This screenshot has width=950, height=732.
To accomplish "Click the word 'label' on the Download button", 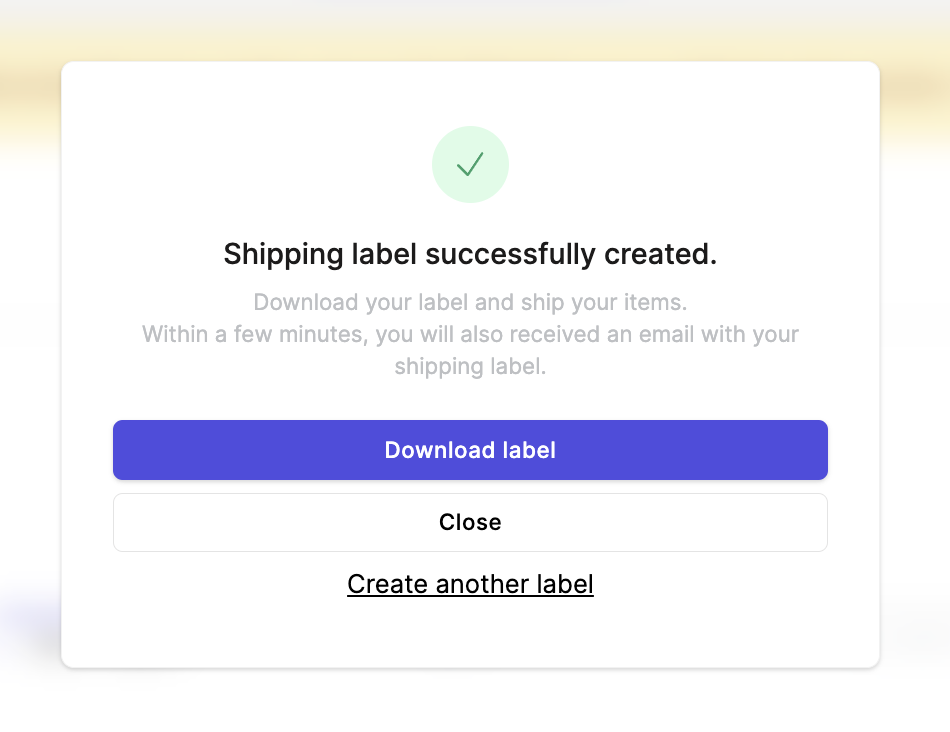I will (x=529, y=450).
